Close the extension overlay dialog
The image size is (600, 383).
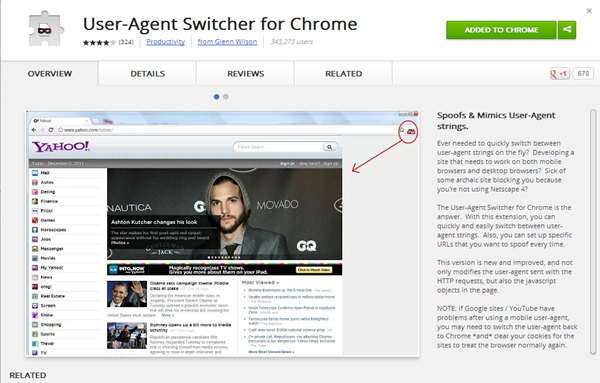(589, 11)
